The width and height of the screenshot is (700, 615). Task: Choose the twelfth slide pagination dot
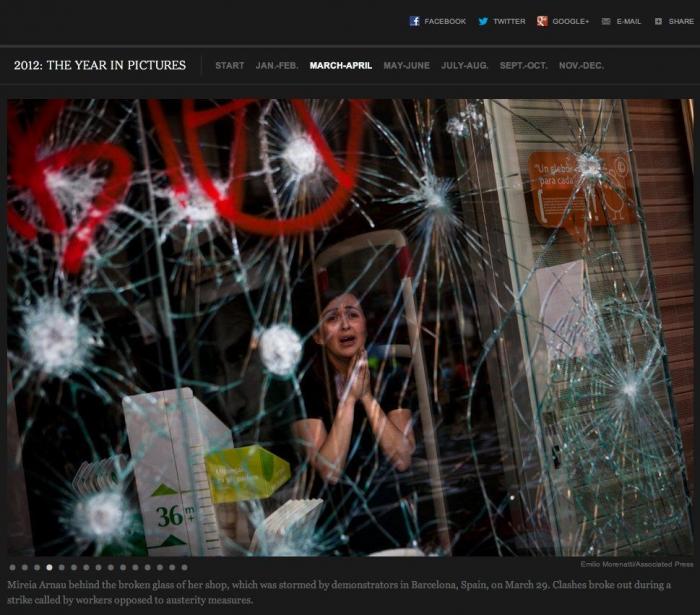pyautogui.click(x=147, y=567)
